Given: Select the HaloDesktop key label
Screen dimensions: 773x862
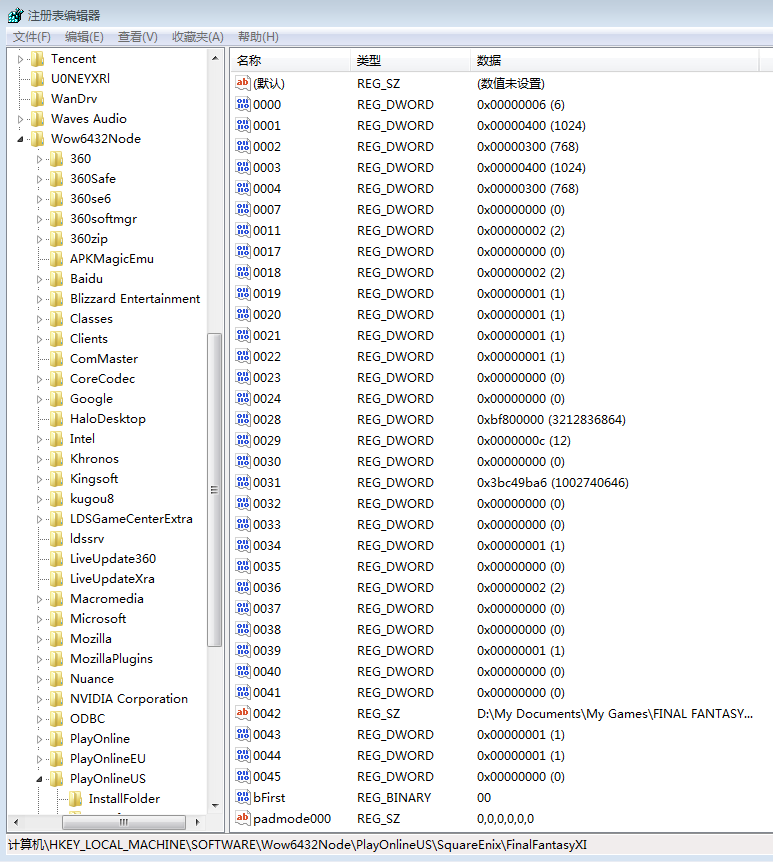Looking at the screenshot, I should 108,419.
